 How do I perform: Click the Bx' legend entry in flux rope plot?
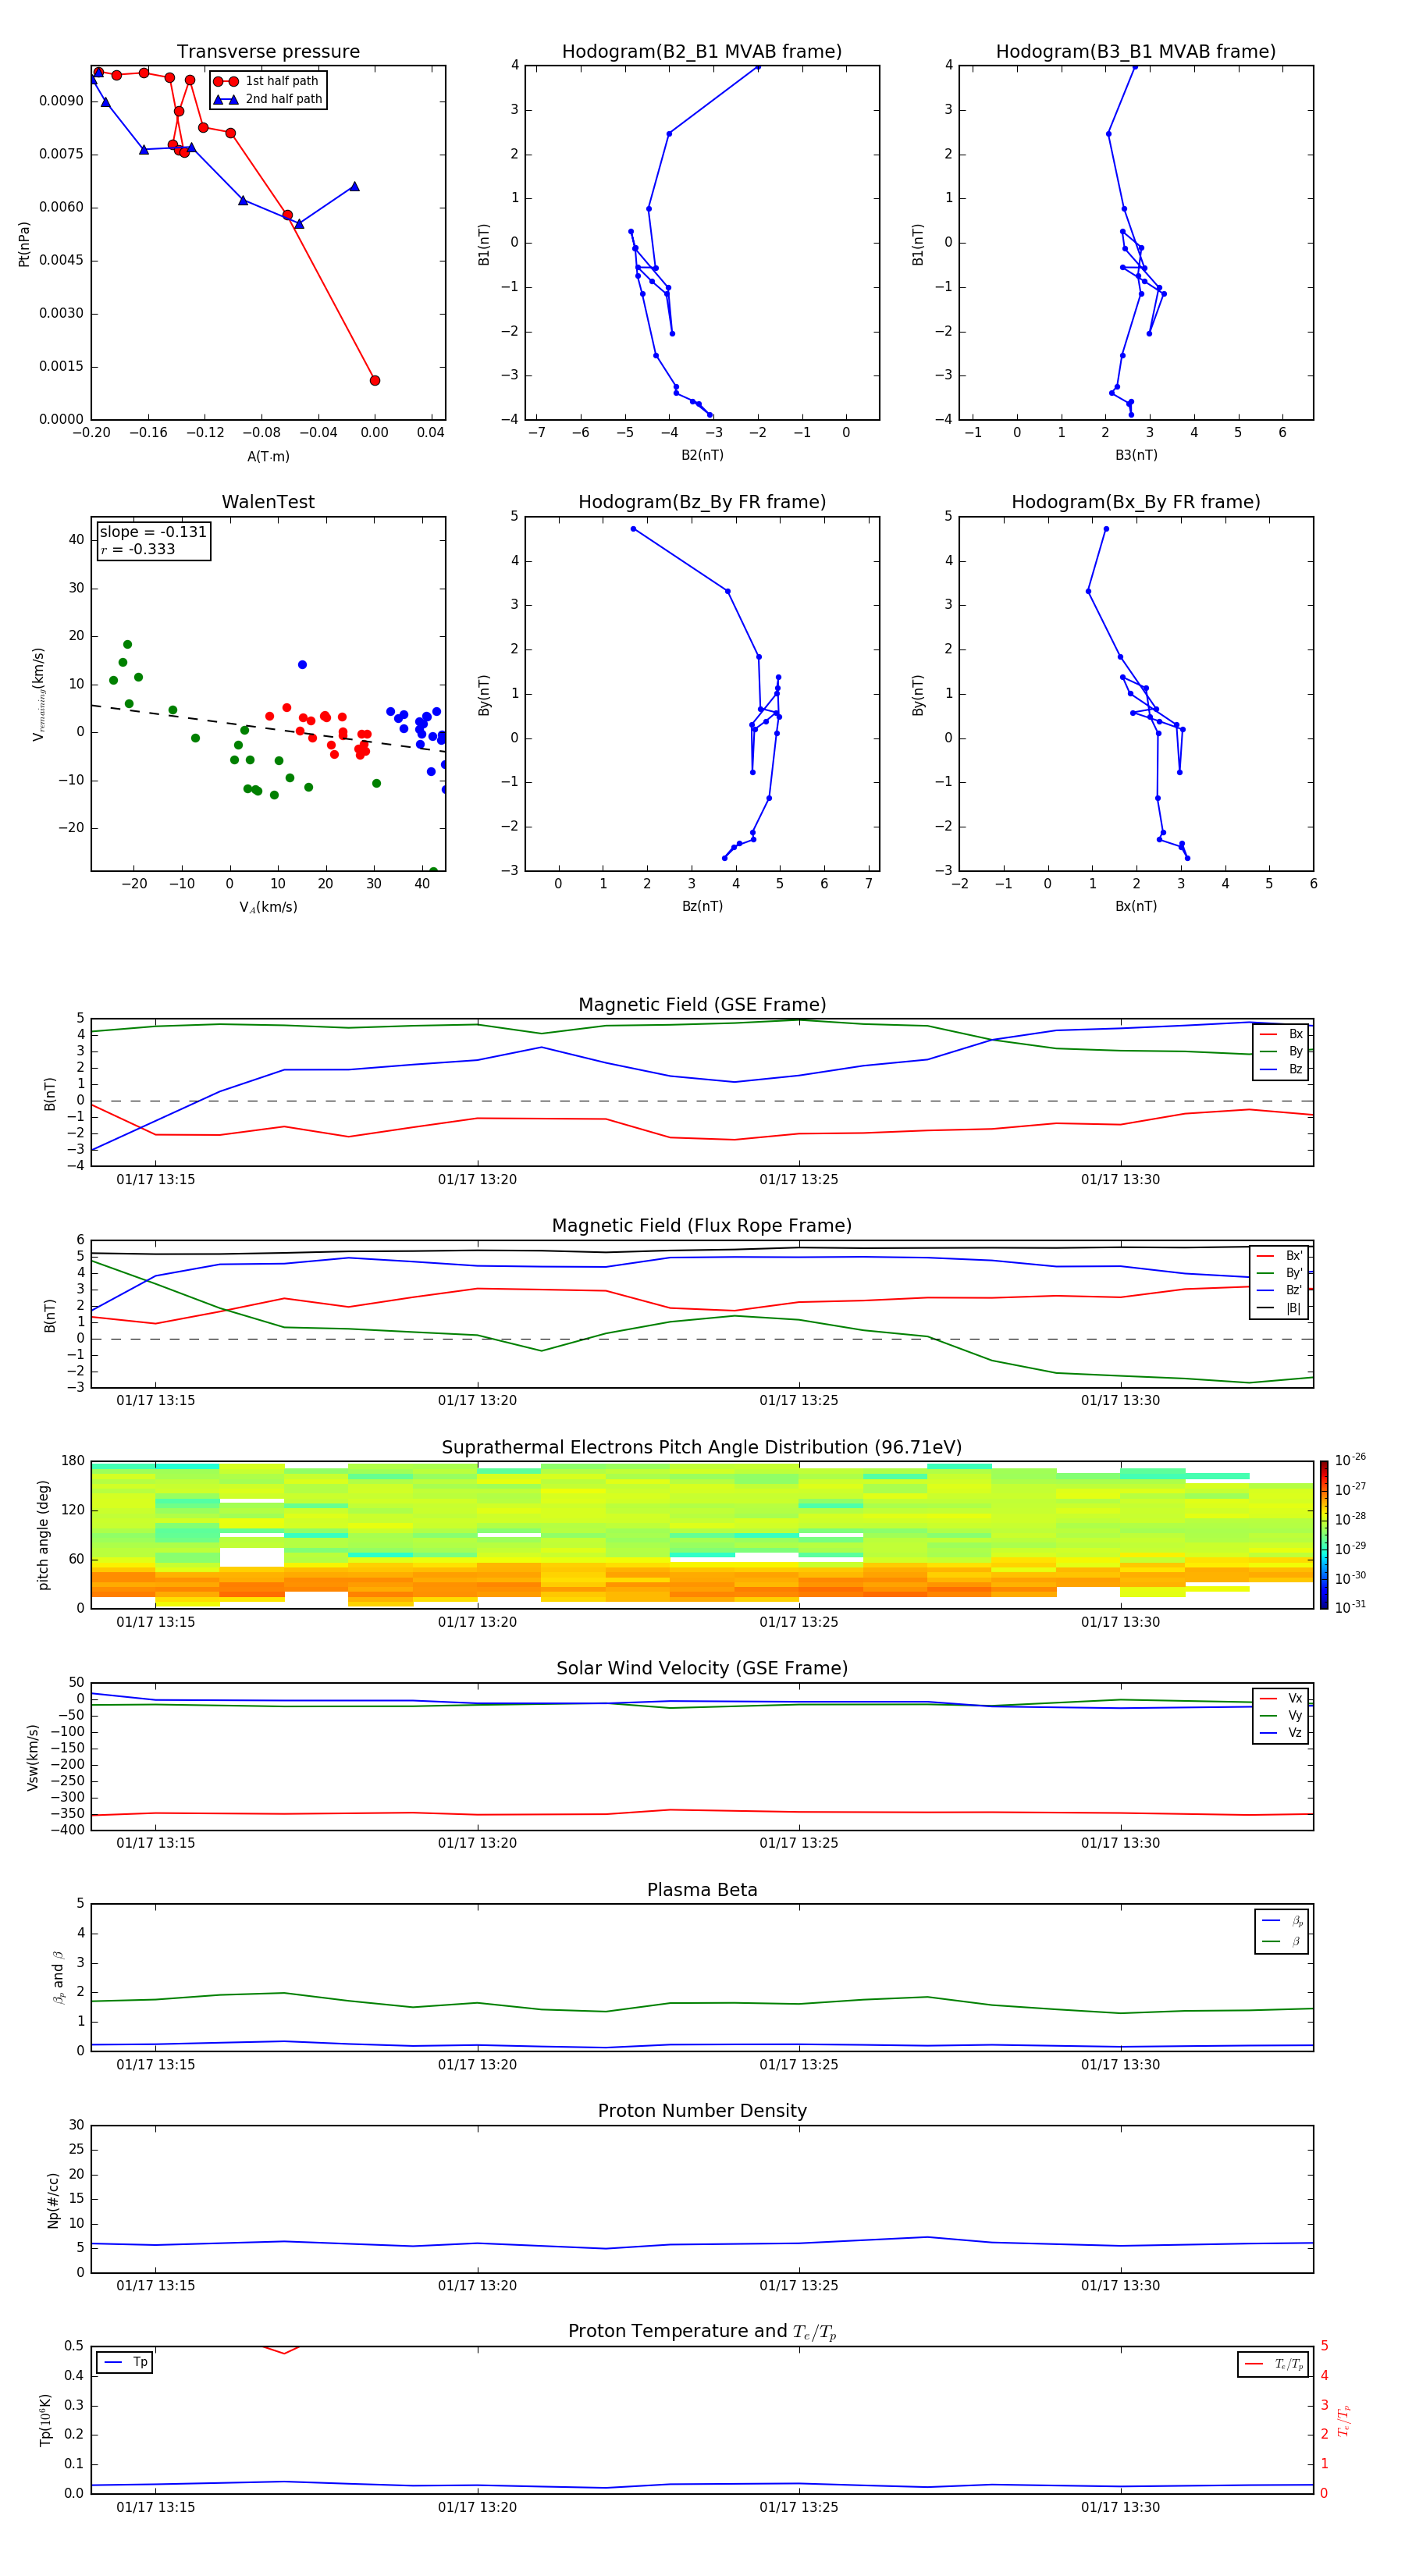click(x=1279, y=1256)
